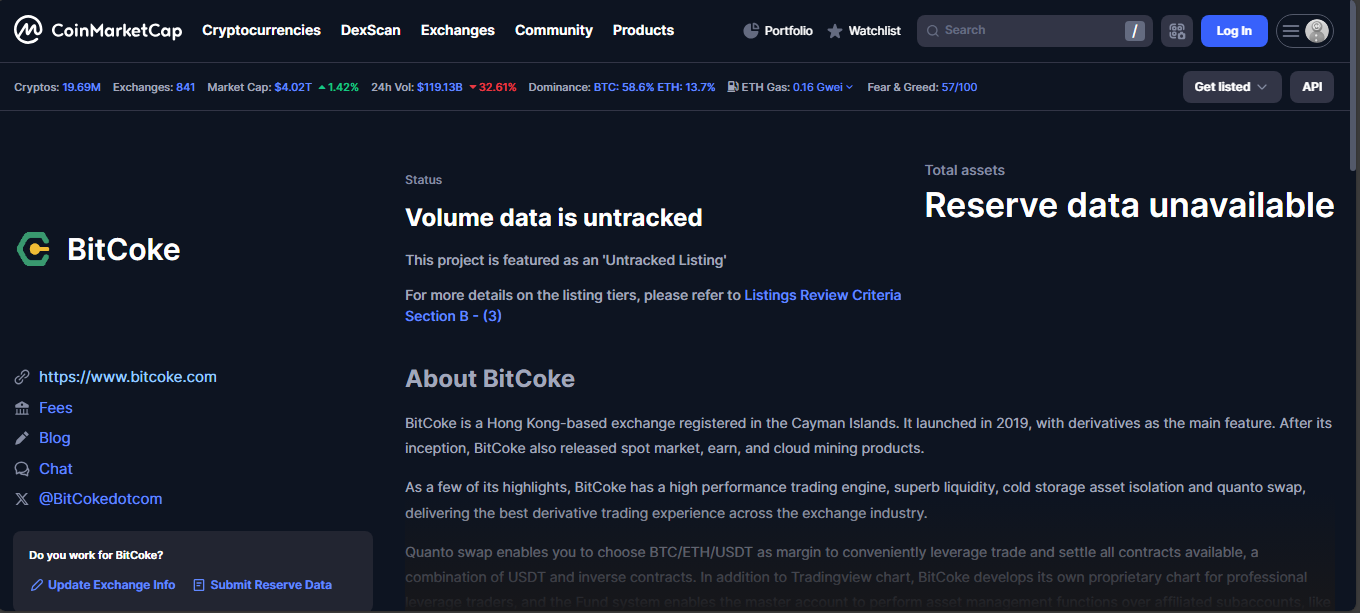Click the QR code scan icon
1360x613 pixels.
(1176, 31)
